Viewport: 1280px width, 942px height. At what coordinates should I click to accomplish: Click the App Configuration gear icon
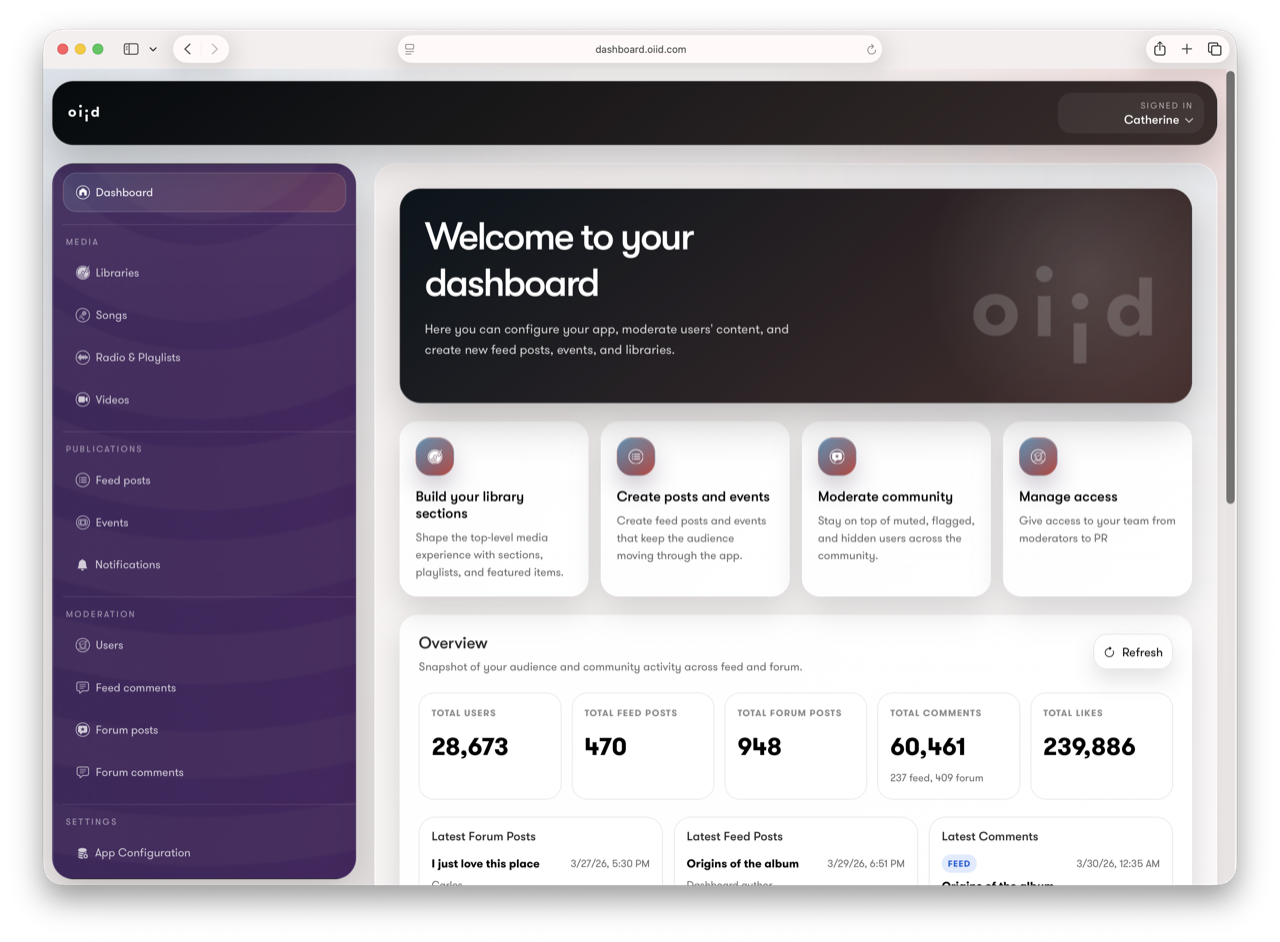click(82, 852)
